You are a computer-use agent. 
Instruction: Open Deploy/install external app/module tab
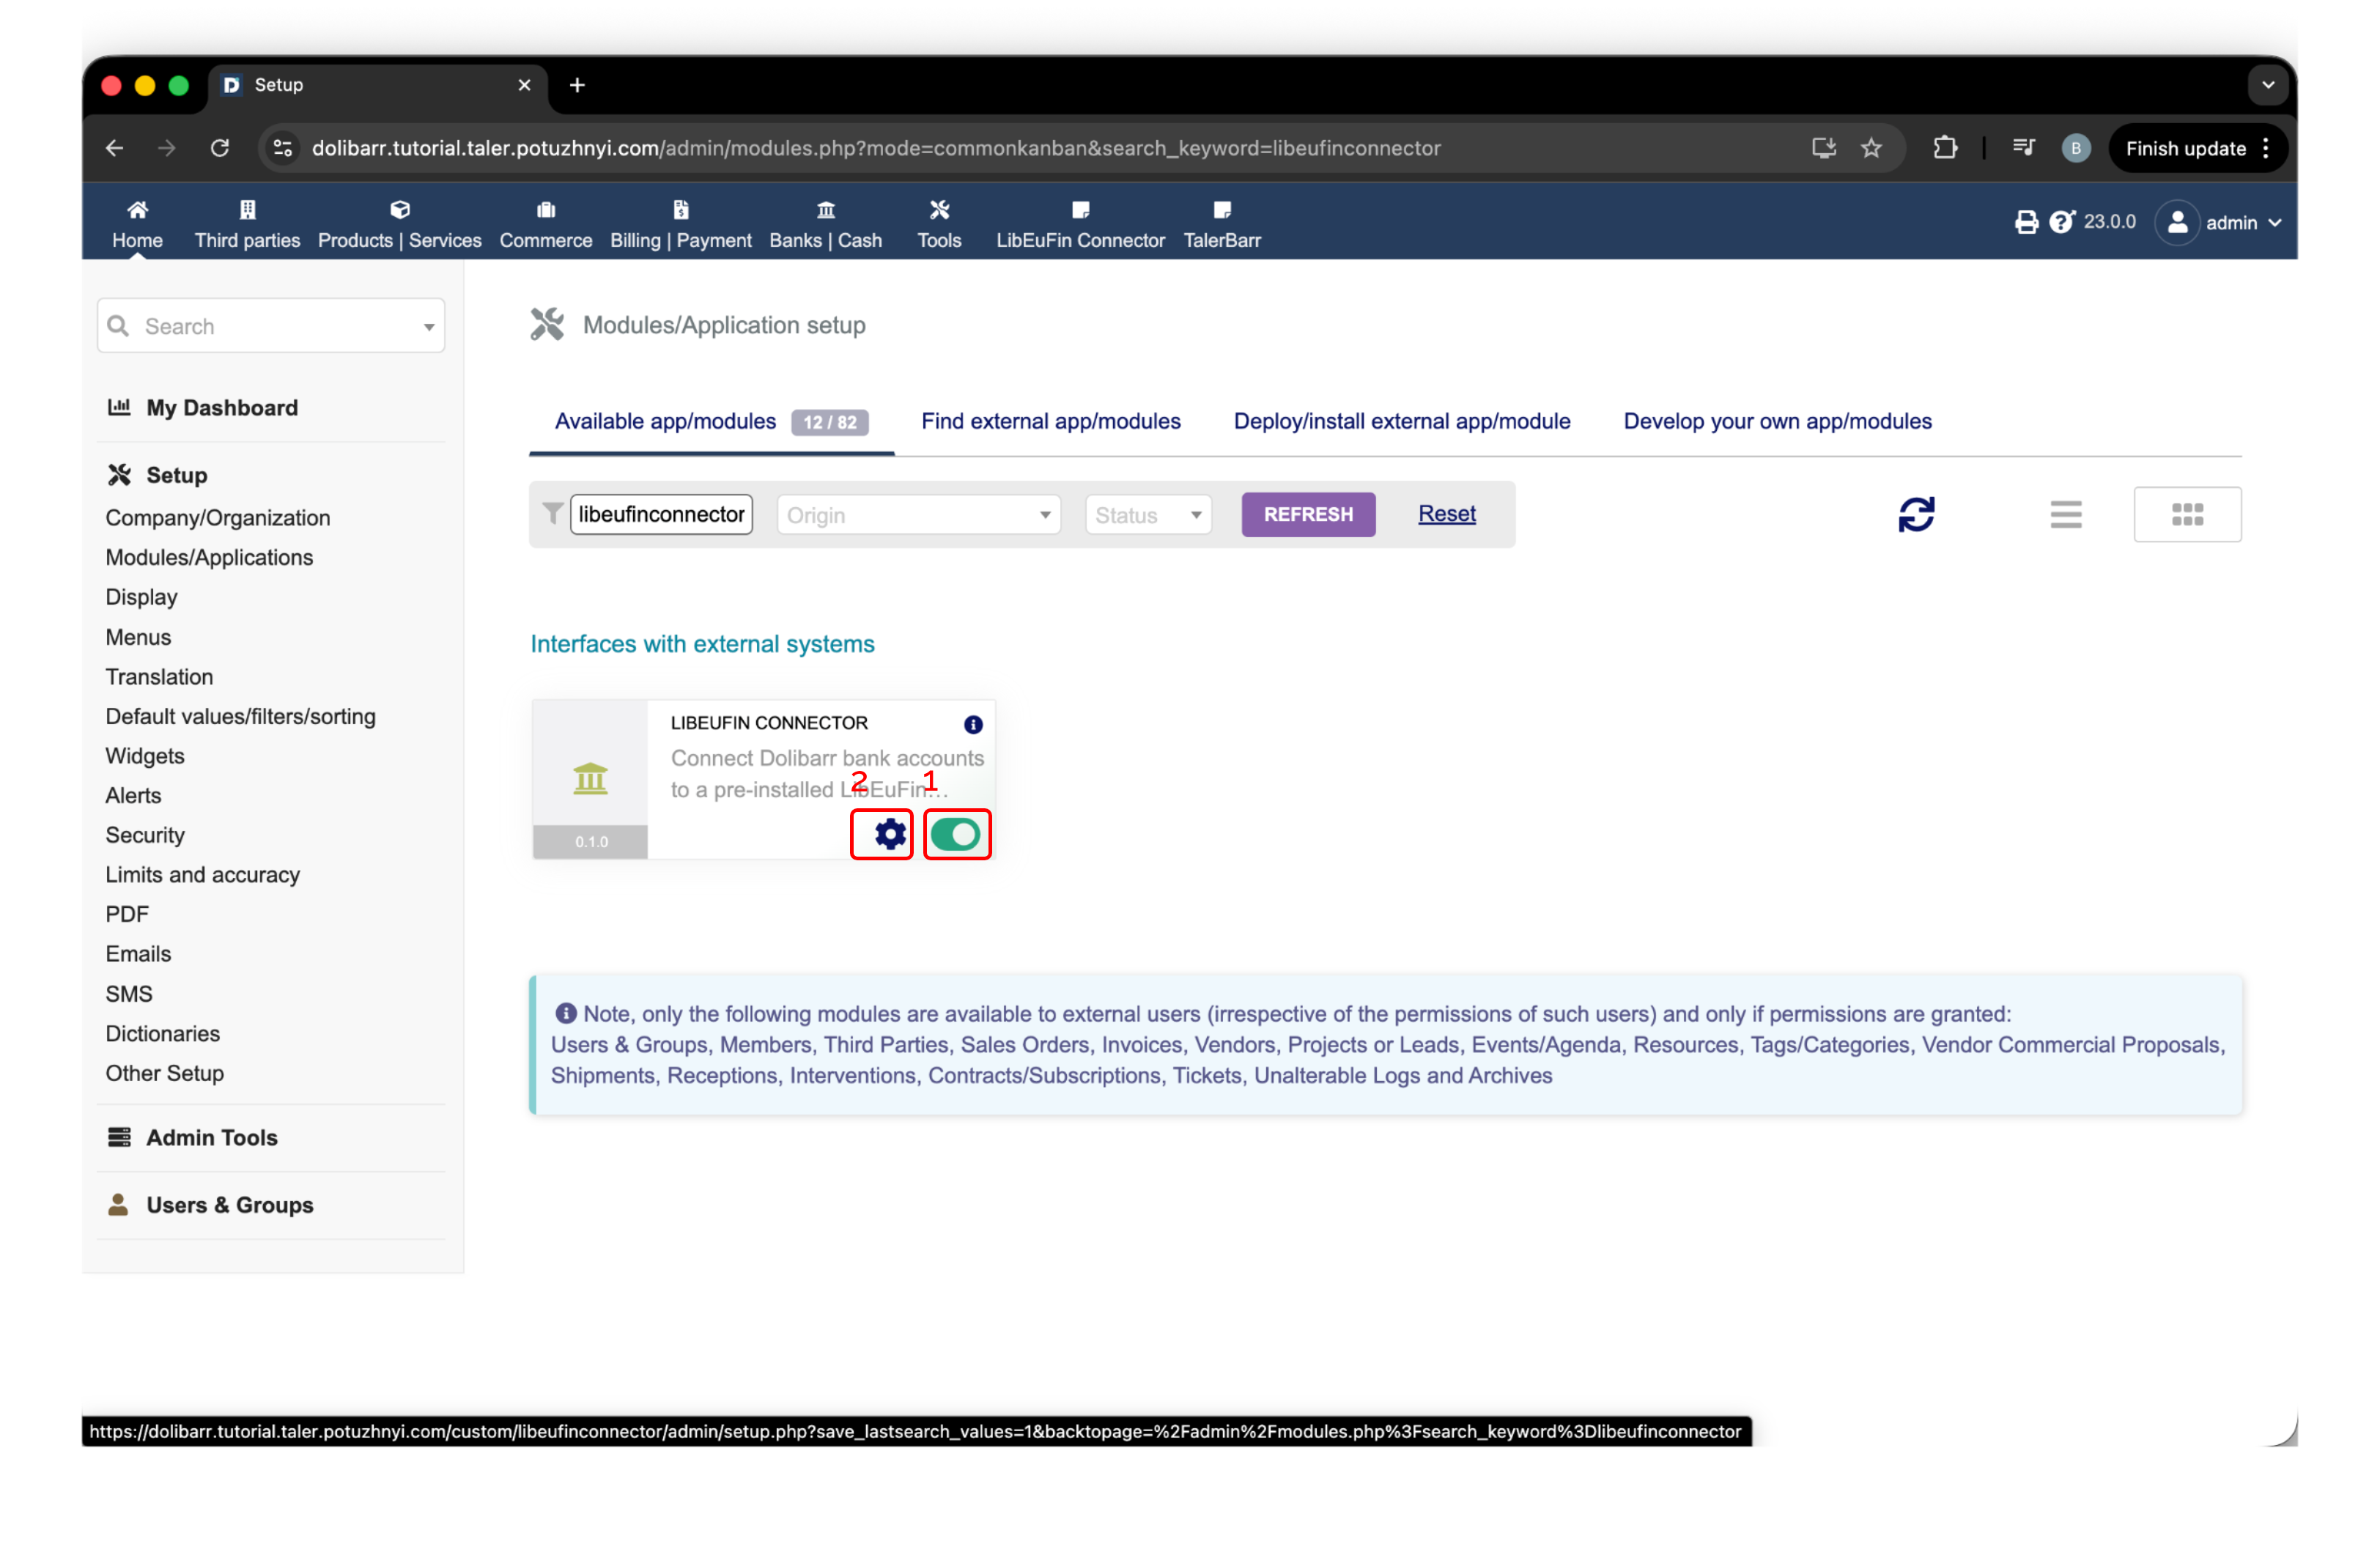[1401, 421]
